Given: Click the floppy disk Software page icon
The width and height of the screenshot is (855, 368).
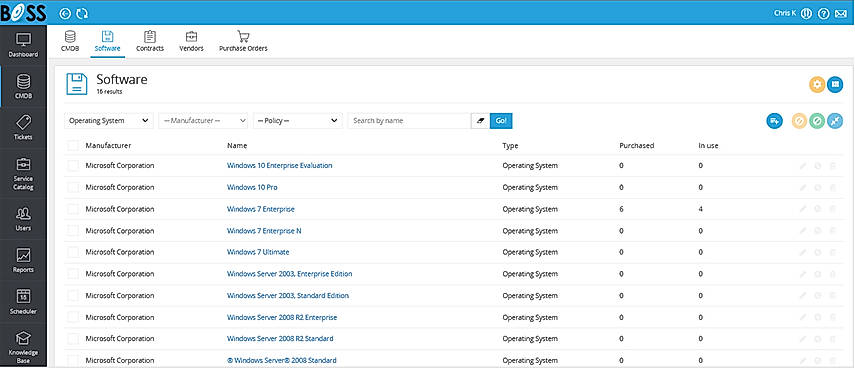Looking at the screenshot, I should [77, 84].
